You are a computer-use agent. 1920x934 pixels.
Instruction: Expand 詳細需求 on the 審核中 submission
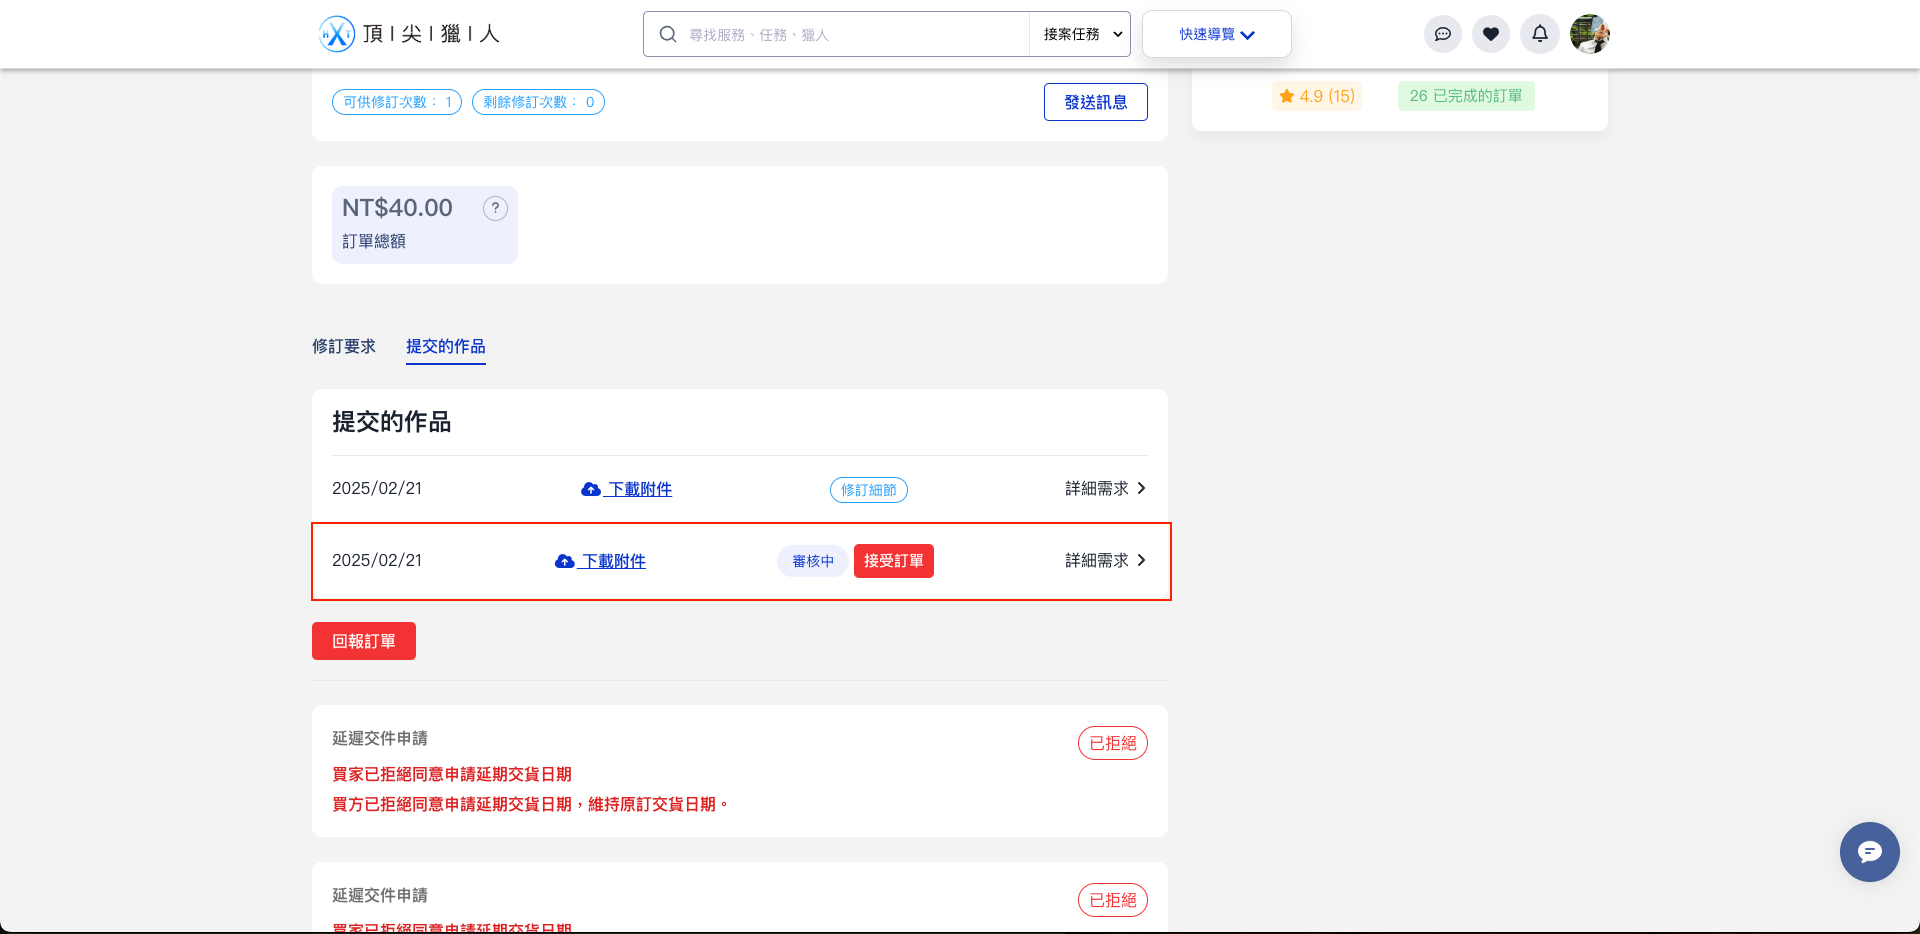tap(1104, 560)
